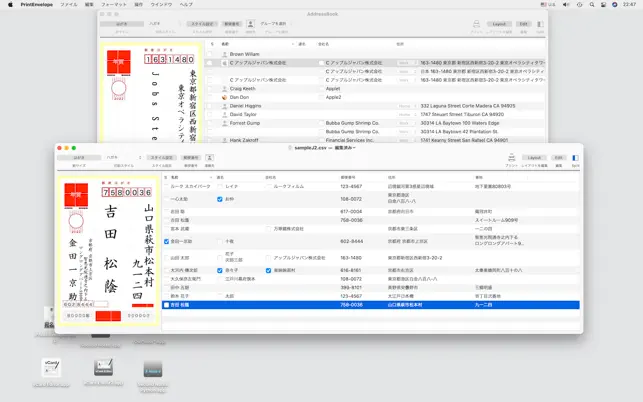Open the Home label dropdown for Daniel Higgins
This screenshot has width=643, height=402.
pos(406,106)
